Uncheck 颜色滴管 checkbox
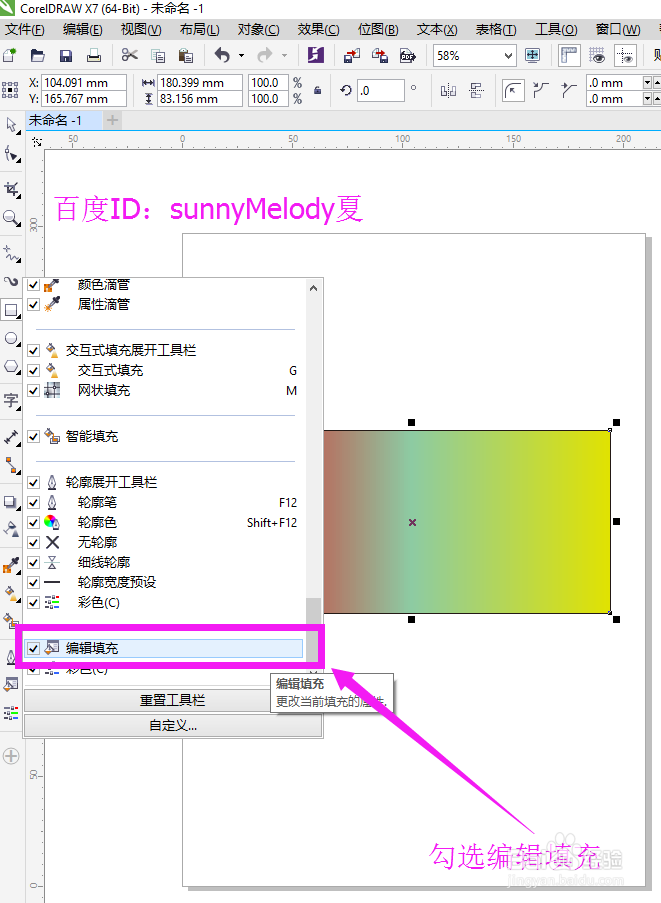 (x=33, y=284)
